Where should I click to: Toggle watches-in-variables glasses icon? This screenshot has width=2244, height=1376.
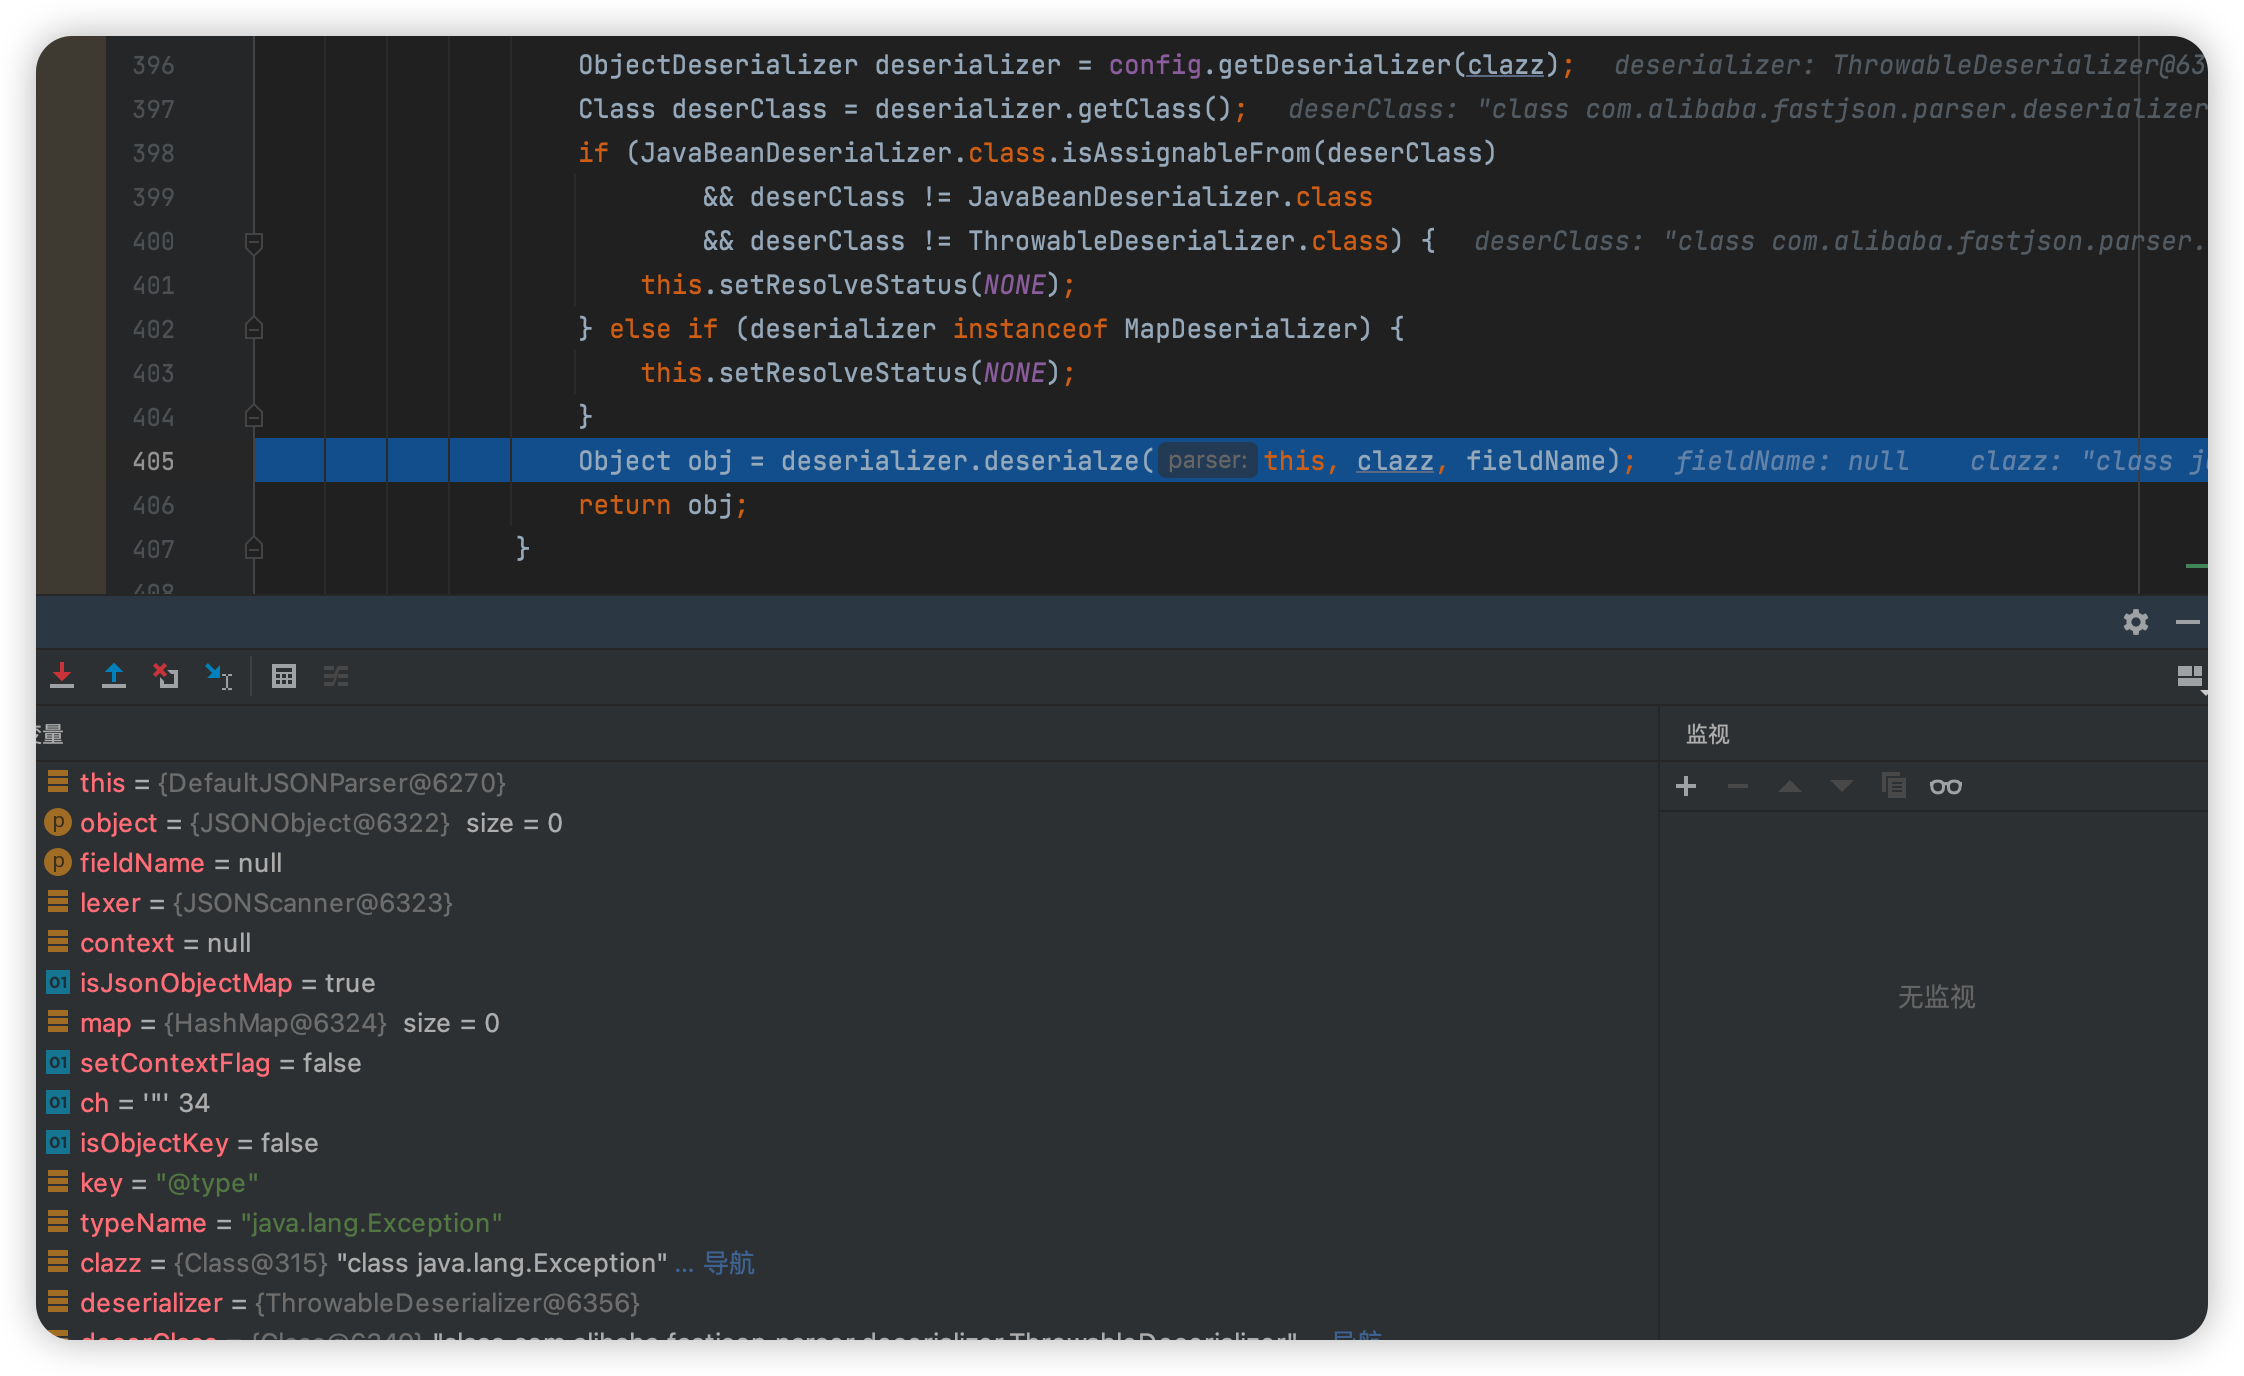(x=1946, y=786)
